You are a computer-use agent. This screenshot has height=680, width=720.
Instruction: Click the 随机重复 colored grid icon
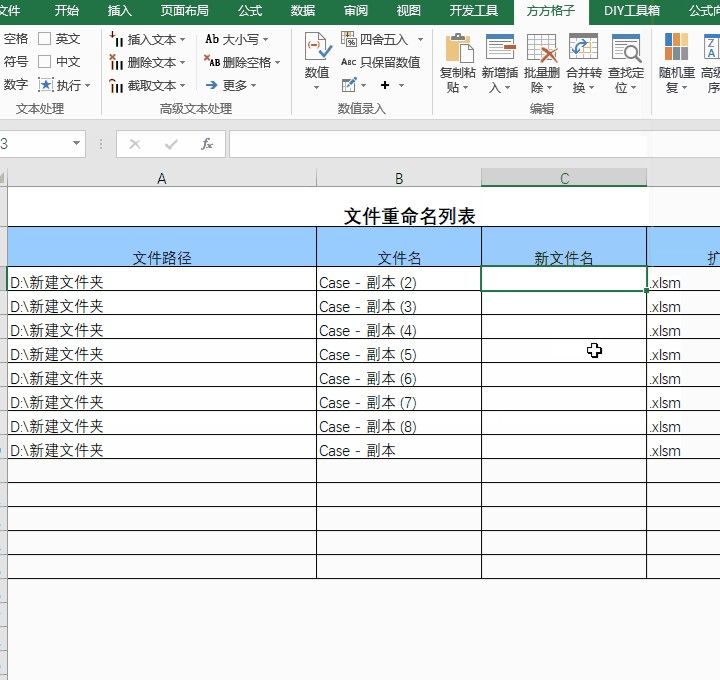(676, 46)
